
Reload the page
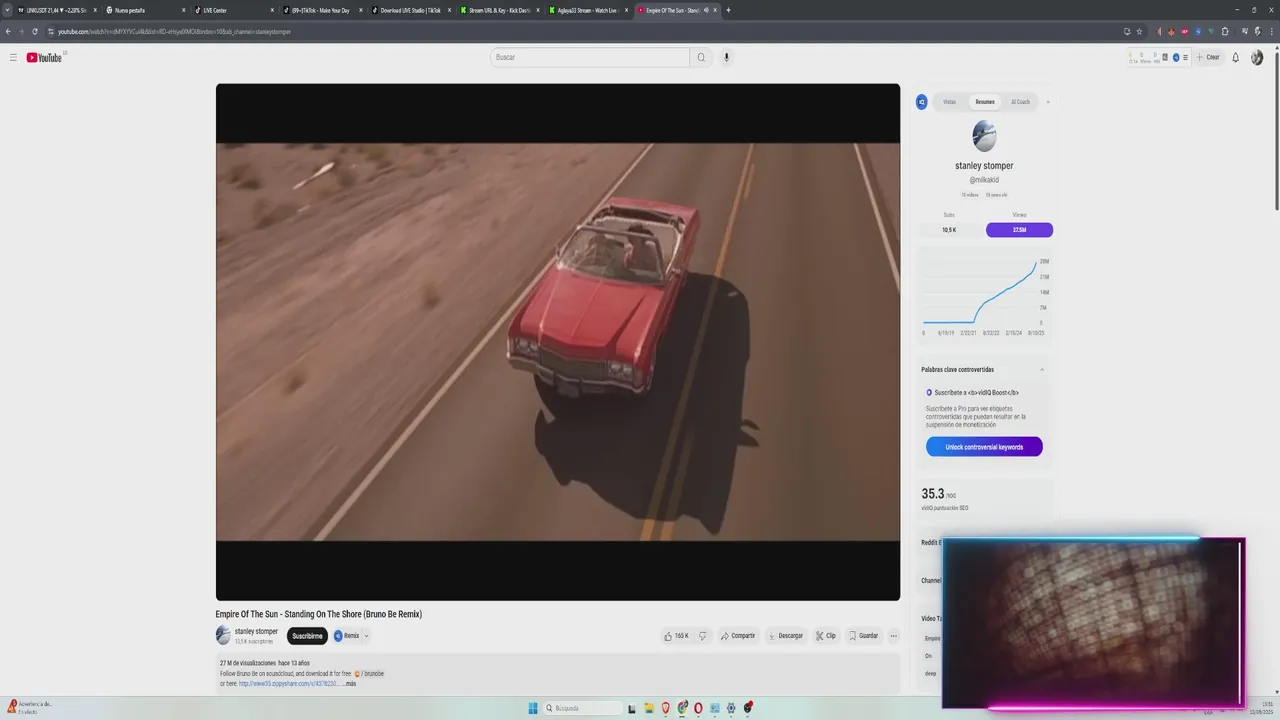click(35, 31)
